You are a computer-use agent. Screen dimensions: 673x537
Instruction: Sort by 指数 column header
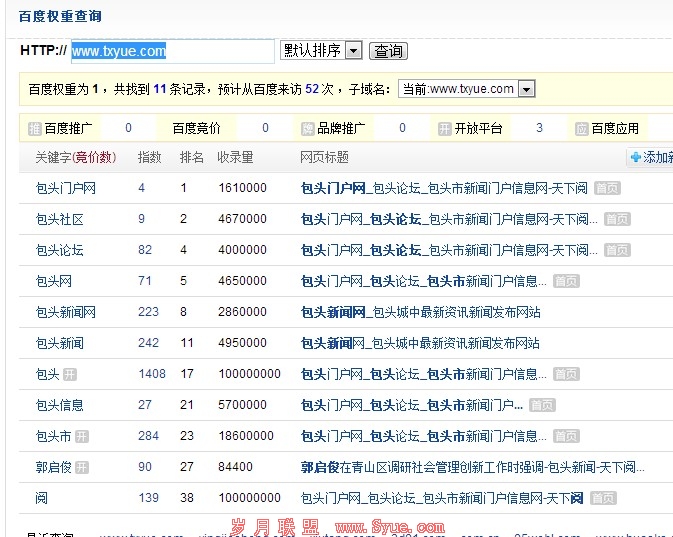coord(149,158)
